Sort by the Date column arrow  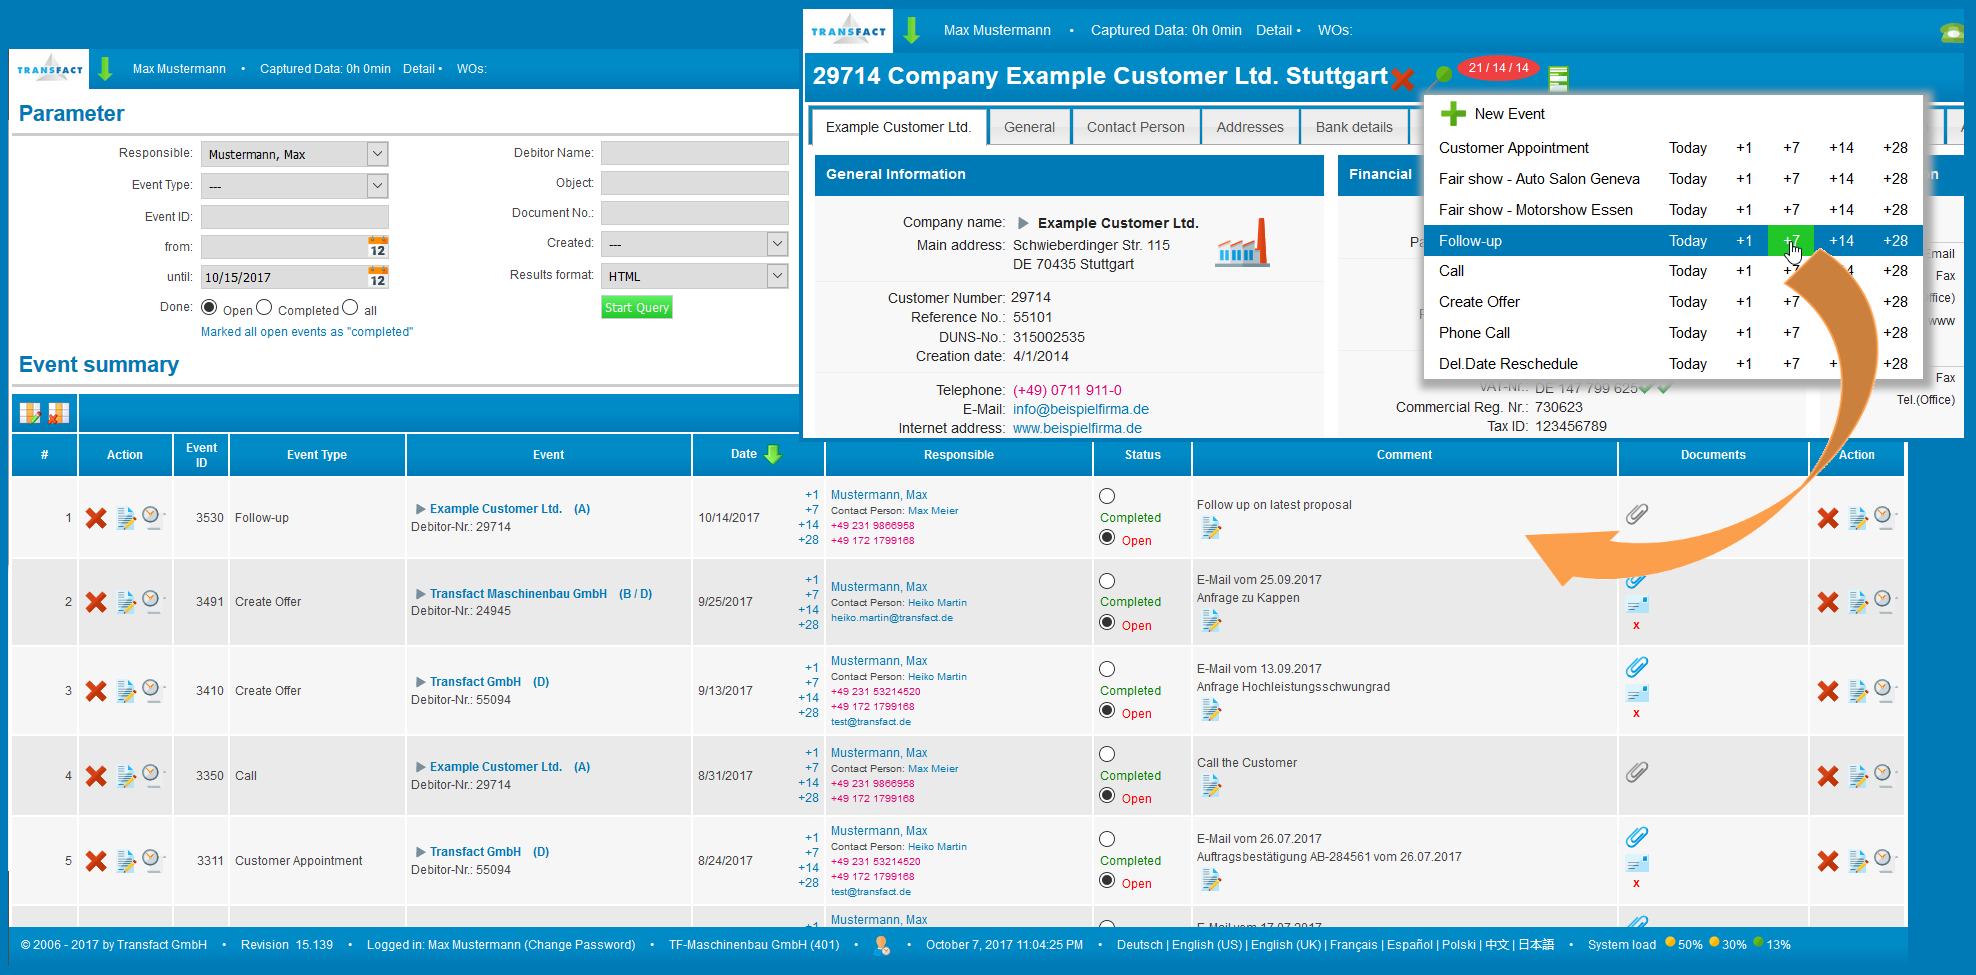click(773, 454)
